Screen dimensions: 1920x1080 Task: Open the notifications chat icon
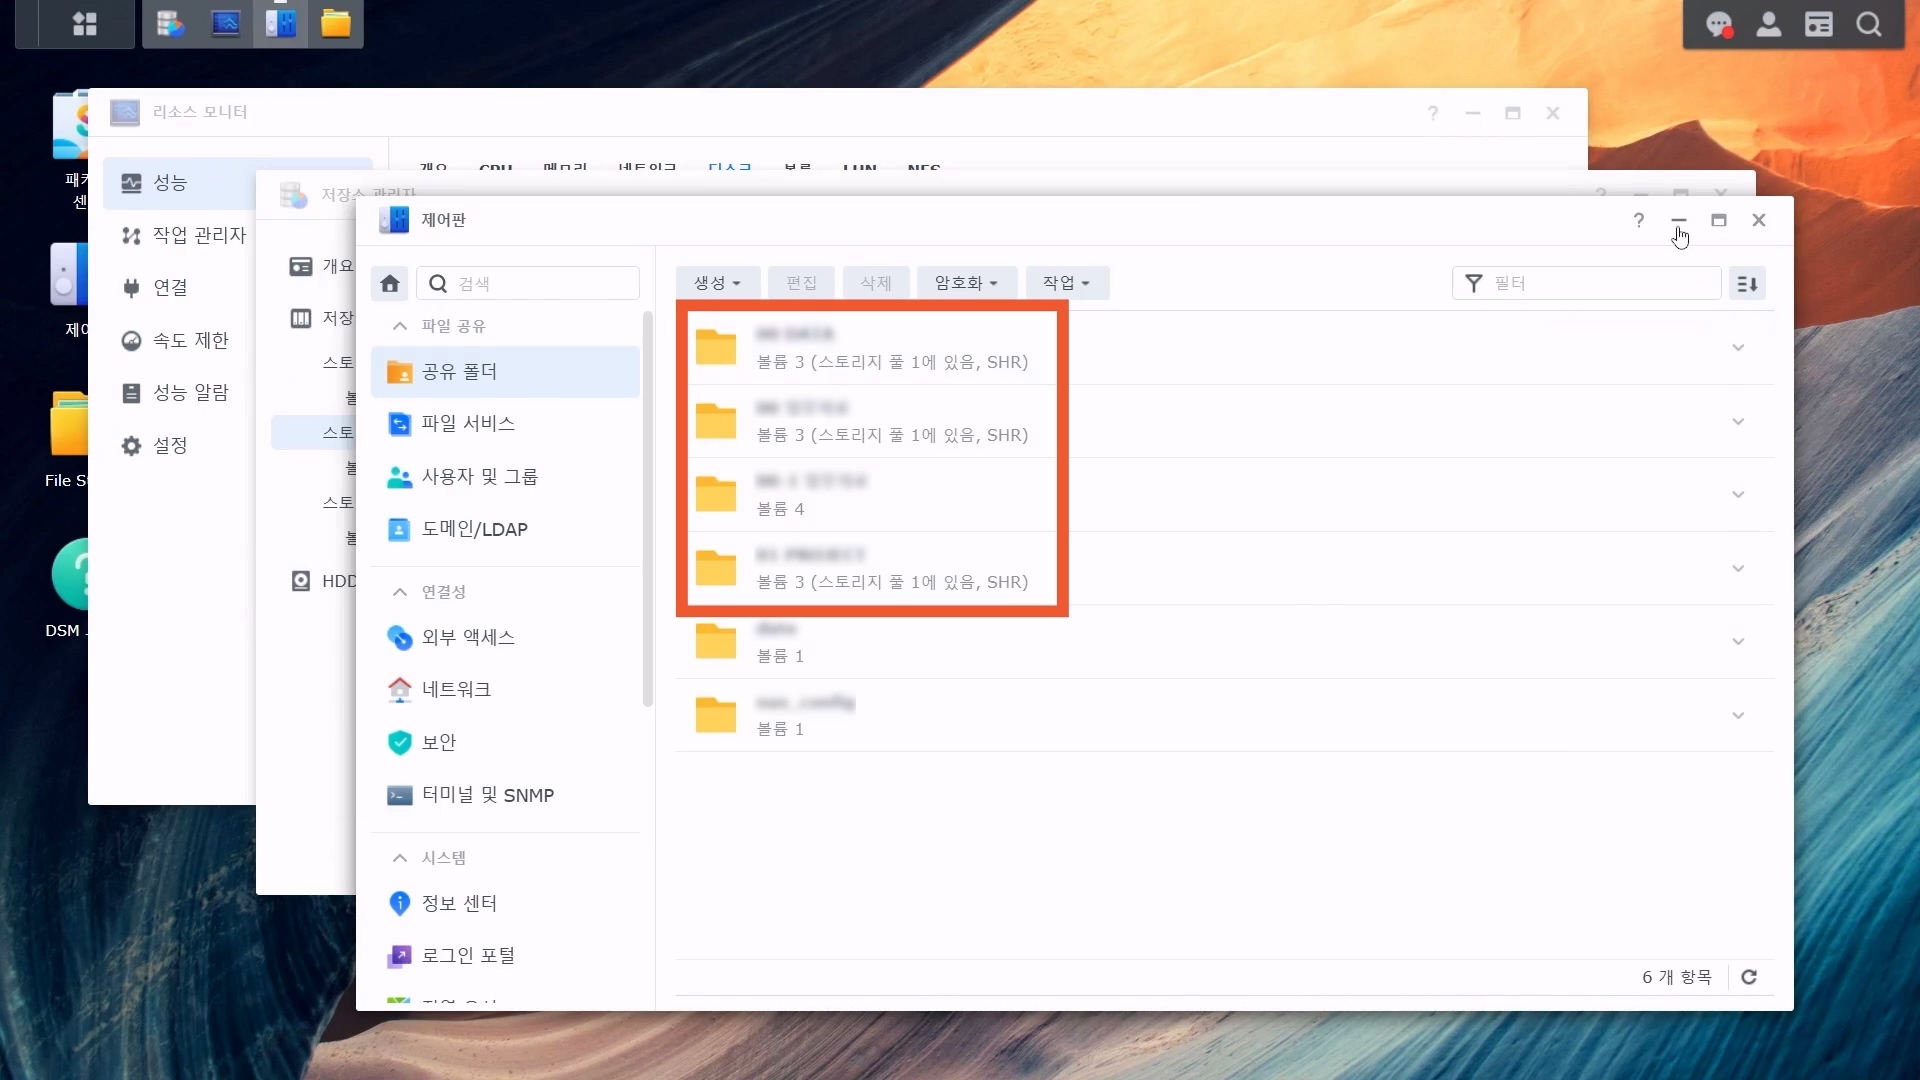click(1719, 25)
